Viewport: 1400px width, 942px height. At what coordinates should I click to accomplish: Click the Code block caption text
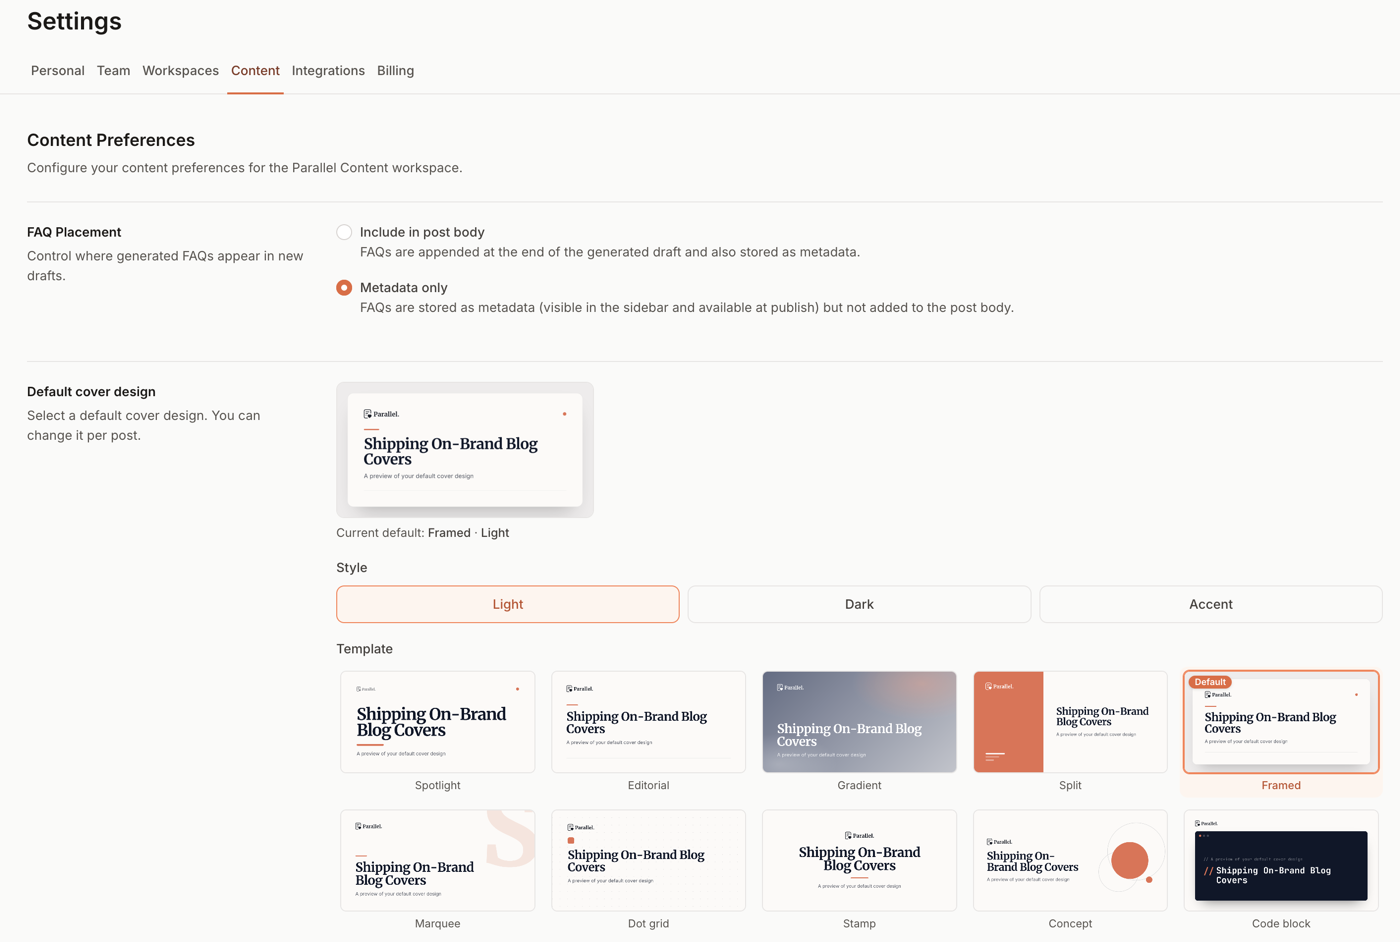pyautogui.click(x=1281, y=924)
